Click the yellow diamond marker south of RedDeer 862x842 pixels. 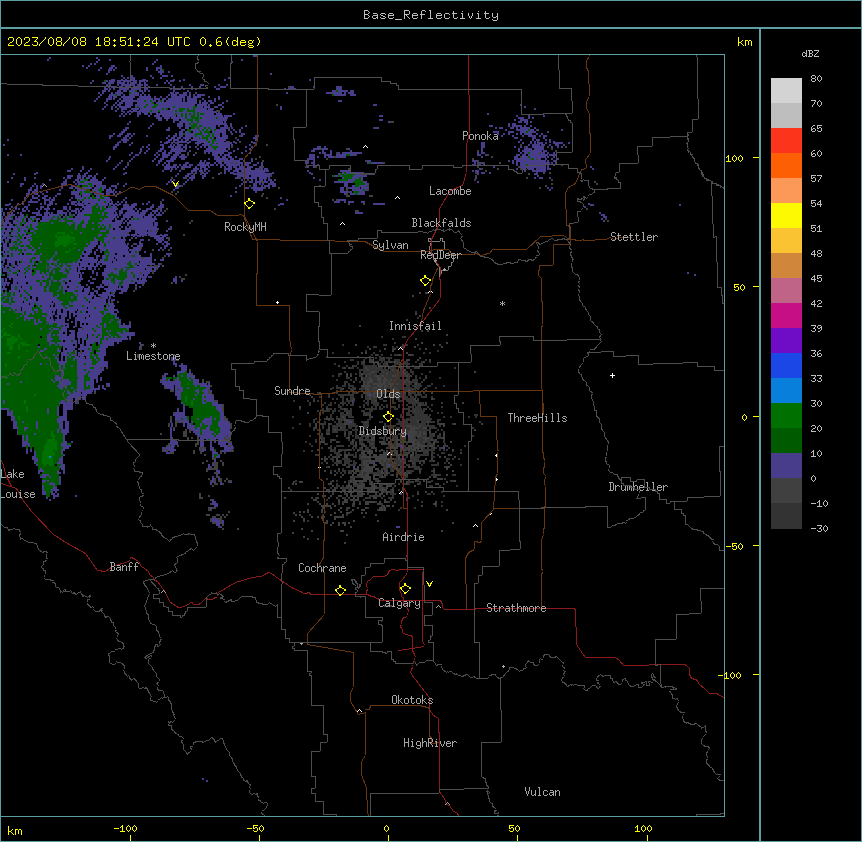[x=426, y=281]
